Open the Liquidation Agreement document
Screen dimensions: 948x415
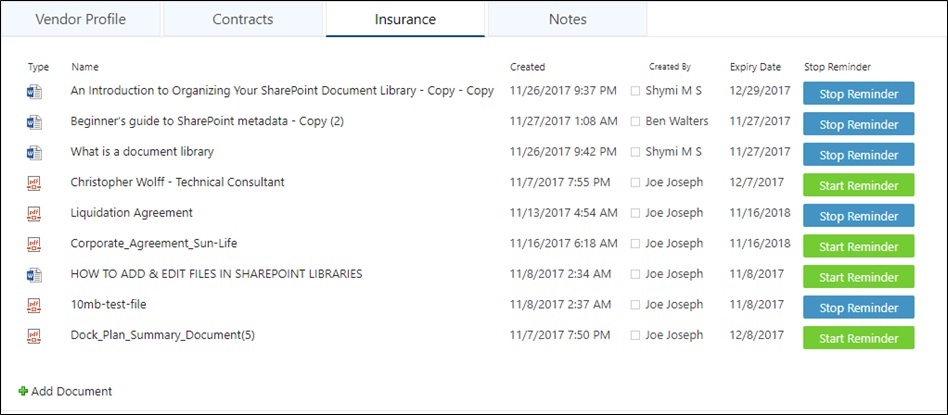(132, 213)
